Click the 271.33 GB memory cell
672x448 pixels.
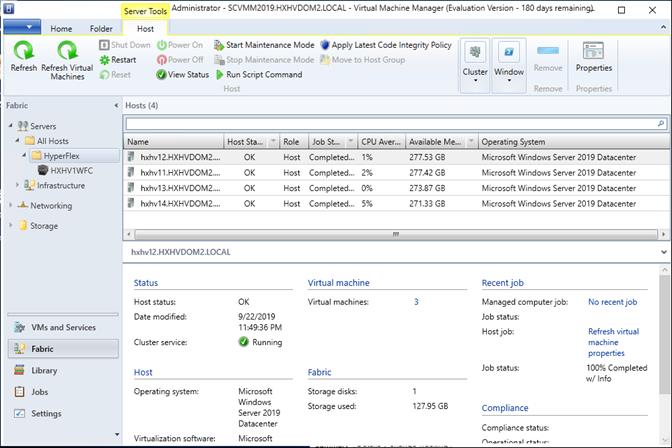pos(427,204)
